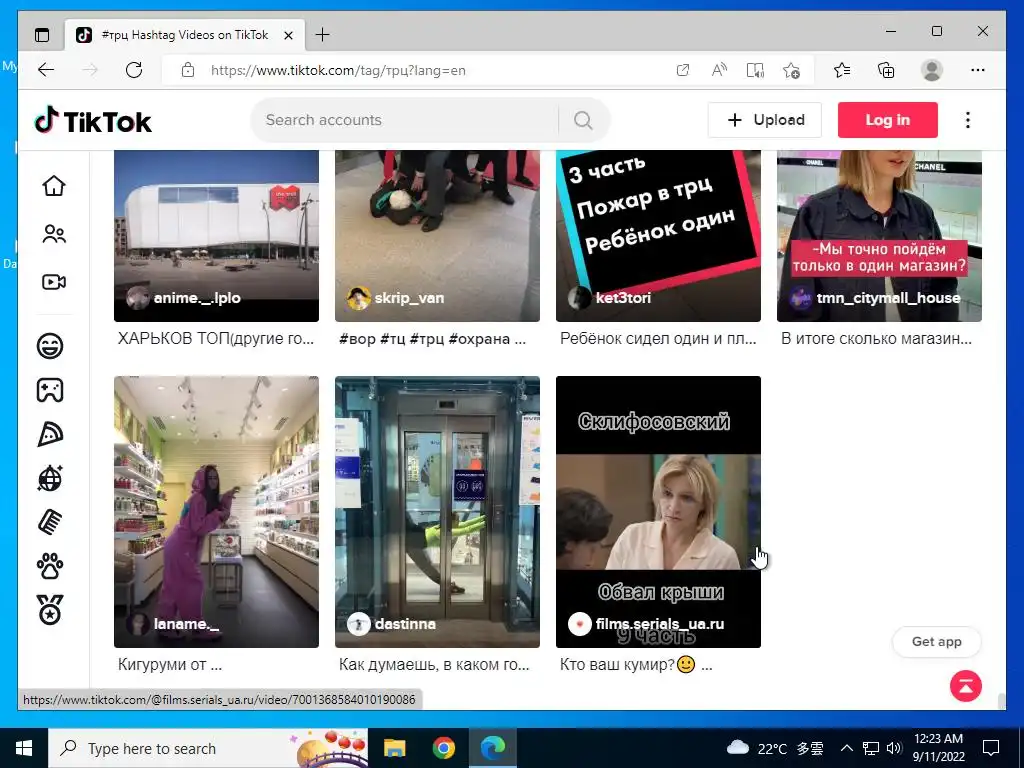The image size is (1024, 768).
Task: Refresh the page with reload icon
Action: click(134, 70)
